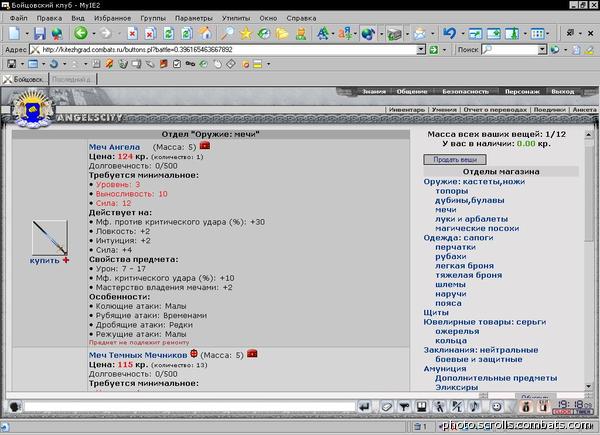Viewport: 600px width, 435px height.
Task: Click the Продать вещи button
Action: (455, 159)
